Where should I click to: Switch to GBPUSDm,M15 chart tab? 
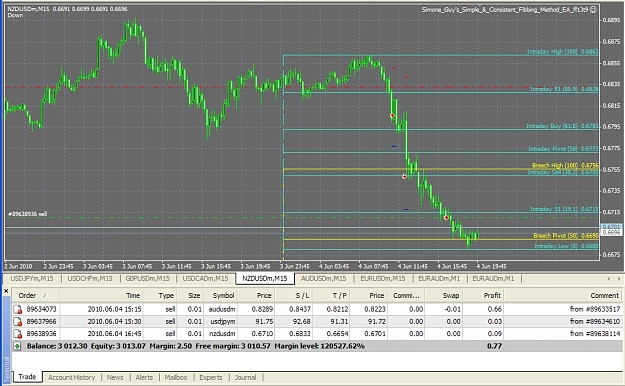(147, 278)
